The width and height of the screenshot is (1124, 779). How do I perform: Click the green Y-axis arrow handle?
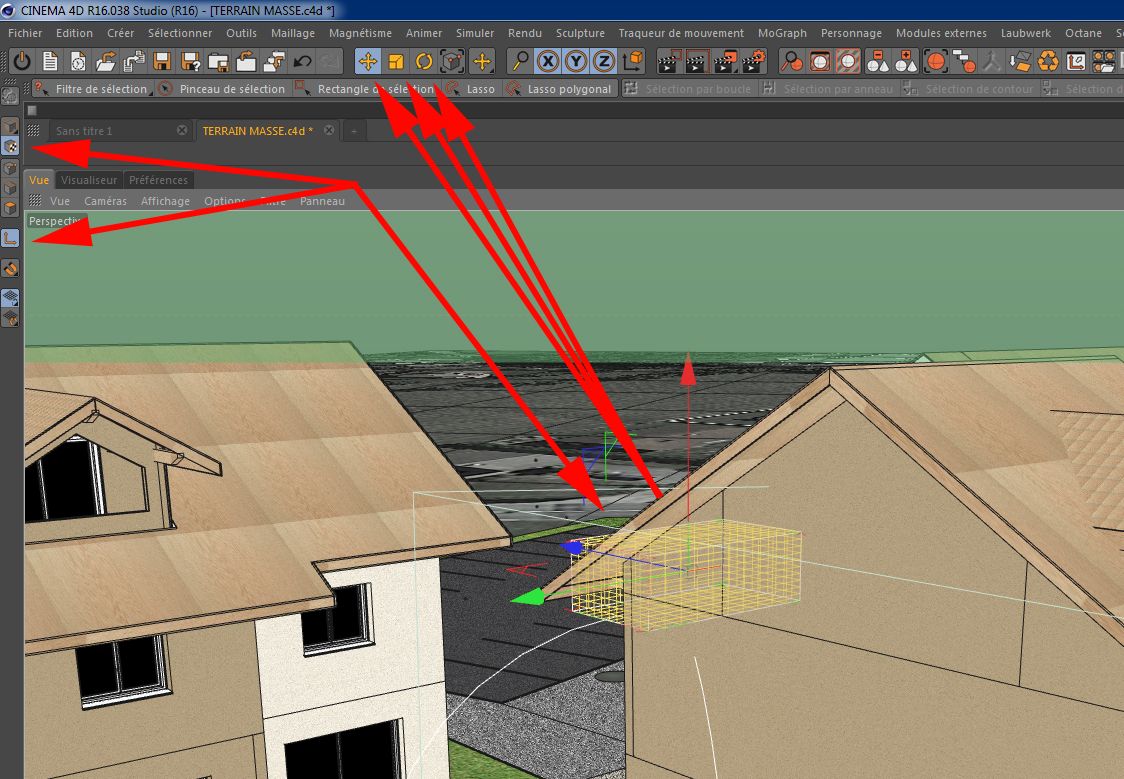pos(527,596)
